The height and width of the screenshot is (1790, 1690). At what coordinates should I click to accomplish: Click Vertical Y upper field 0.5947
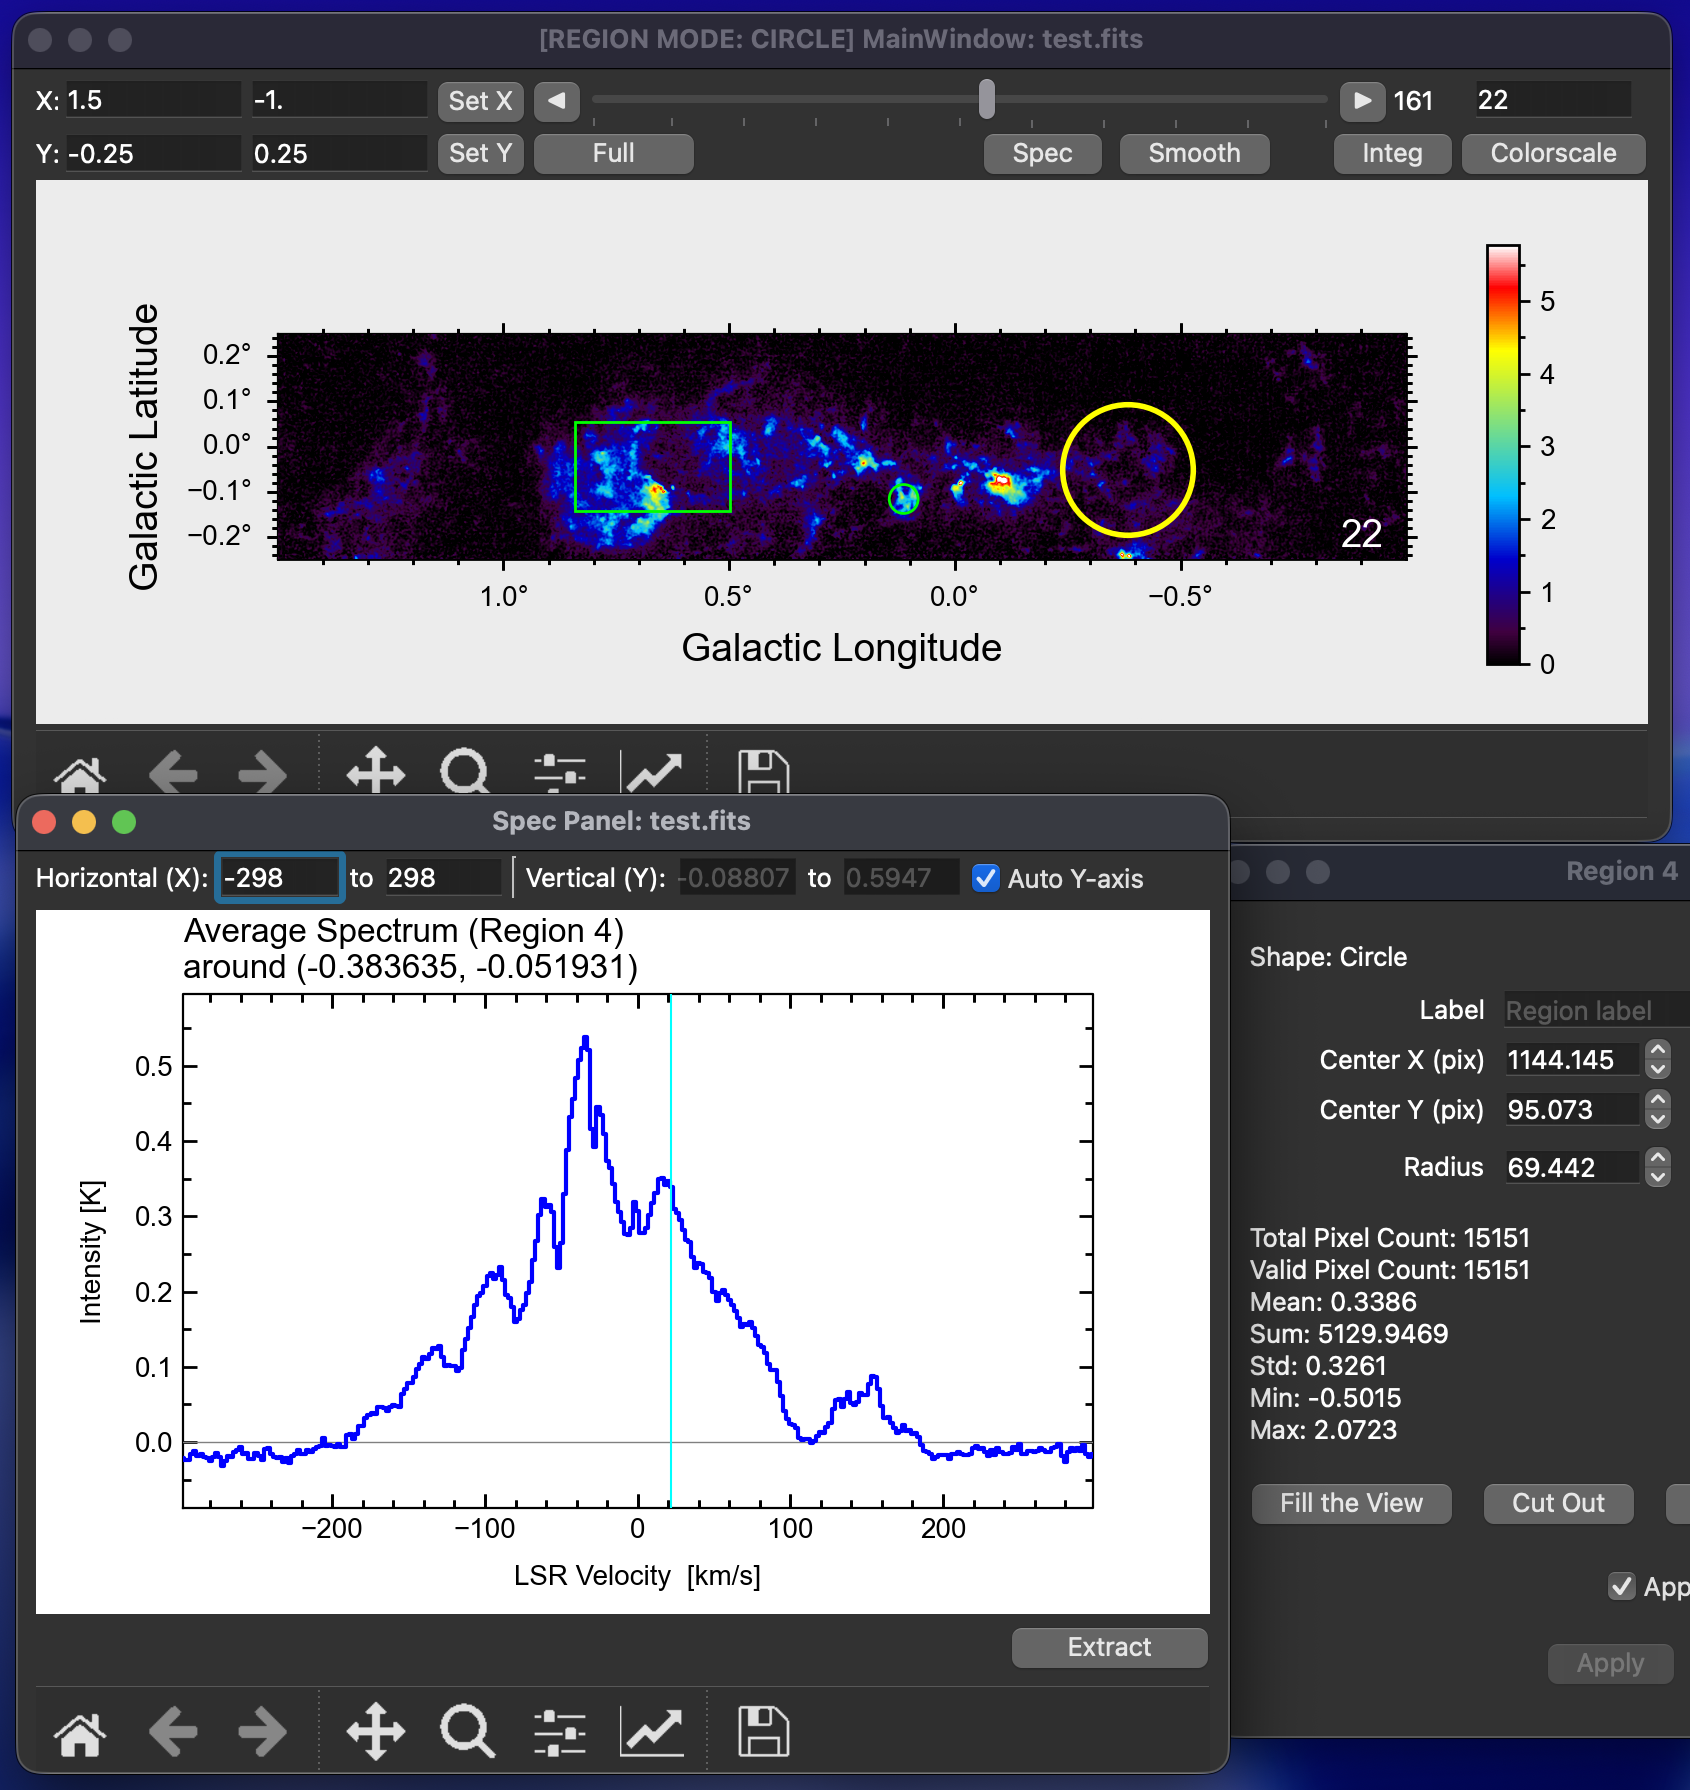[x=901, y=878]
